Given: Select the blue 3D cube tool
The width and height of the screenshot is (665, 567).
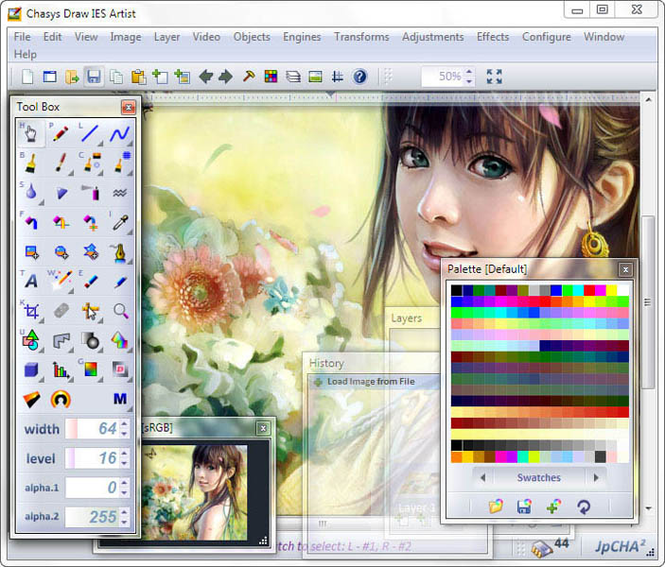Looking at the screenshot, I should 31,370.
